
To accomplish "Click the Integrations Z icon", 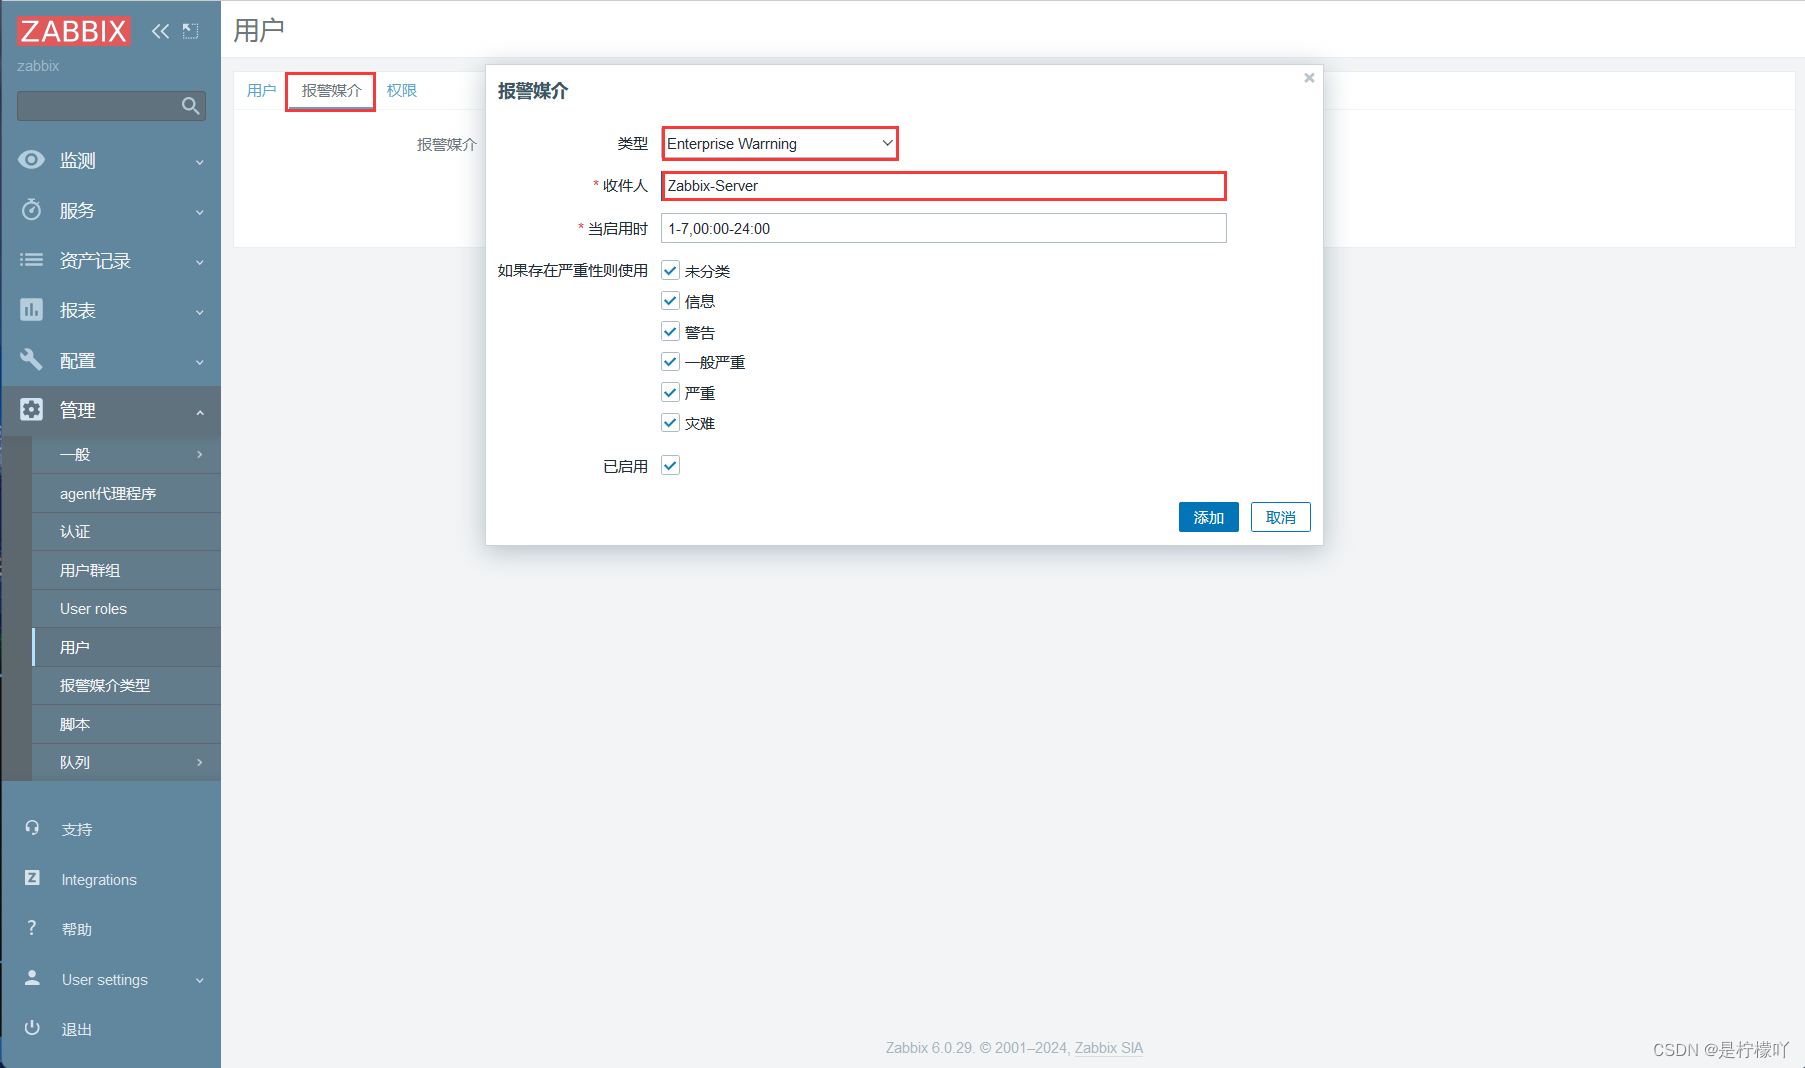I will coord(32,878).
